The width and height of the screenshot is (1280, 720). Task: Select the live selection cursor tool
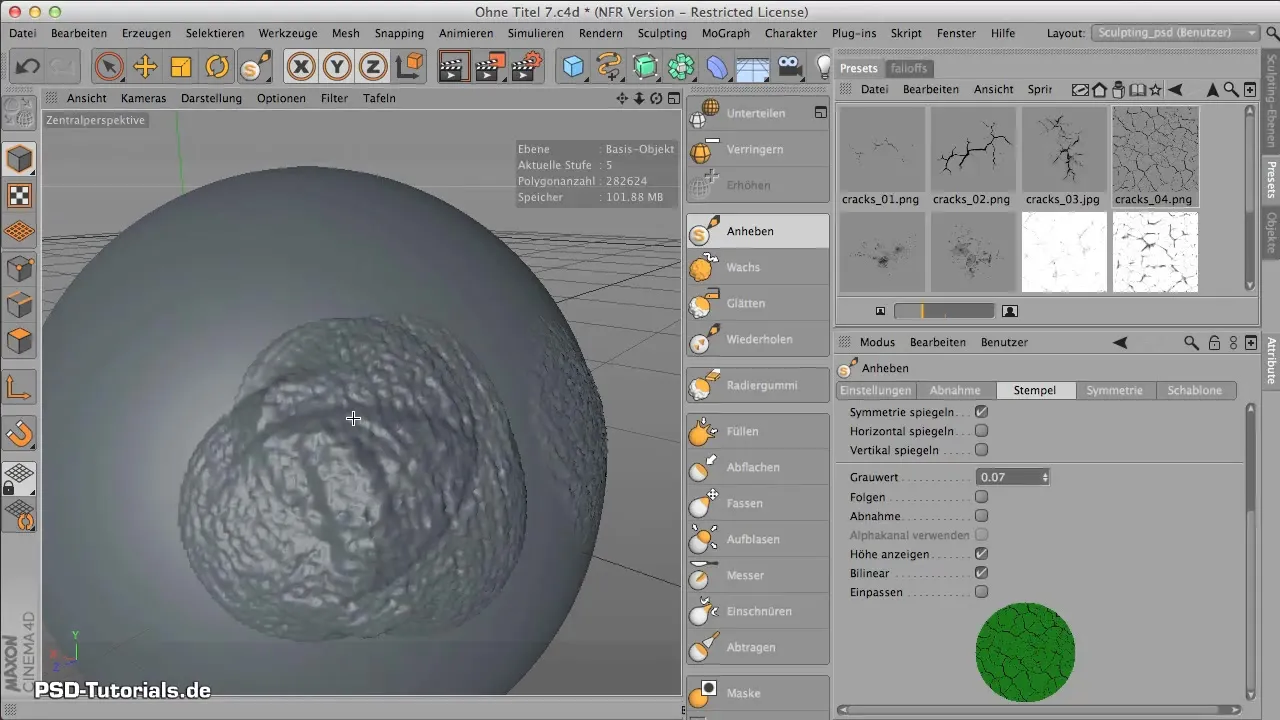point(109,67)
